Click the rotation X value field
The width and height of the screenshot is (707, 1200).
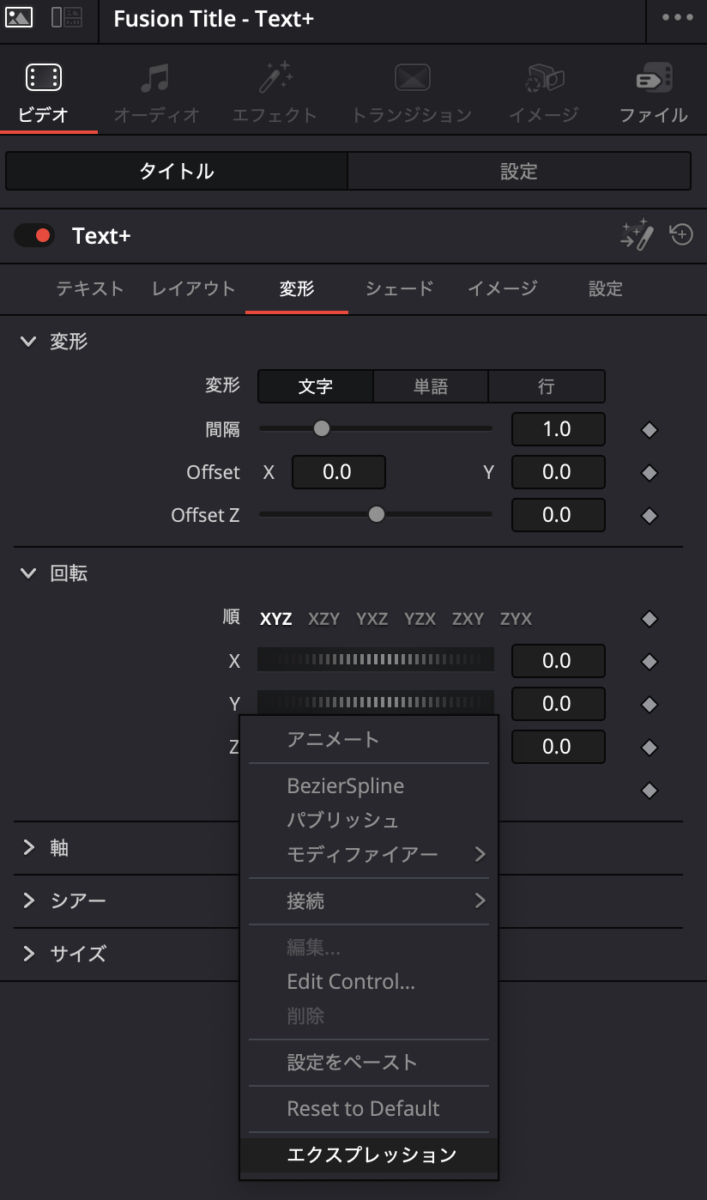[x=558, y=661]
